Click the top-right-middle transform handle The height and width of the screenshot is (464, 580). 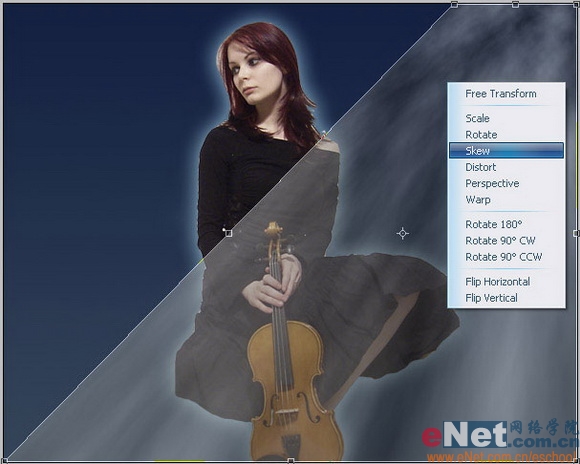(x=515, y=4)
